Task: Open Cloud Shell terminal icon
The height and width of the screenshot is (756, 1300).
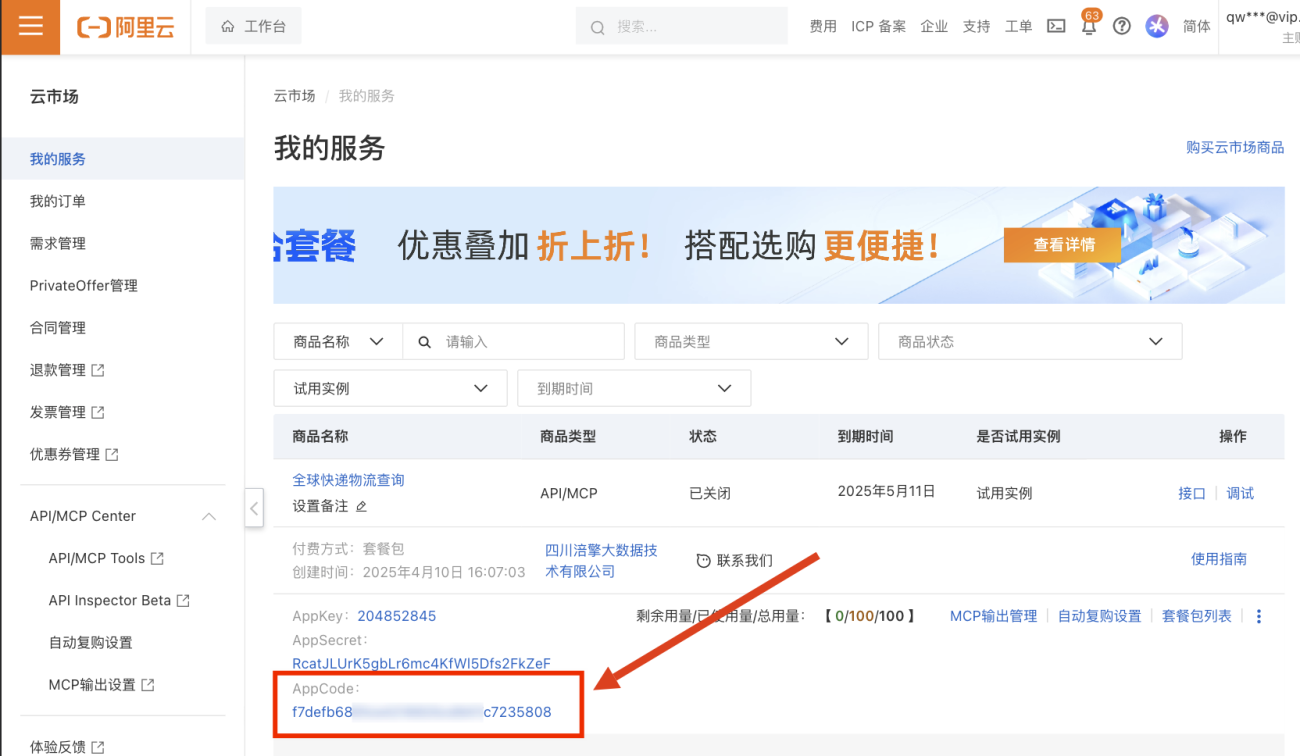Action: pyautogui.click(x=1056, y=27)
